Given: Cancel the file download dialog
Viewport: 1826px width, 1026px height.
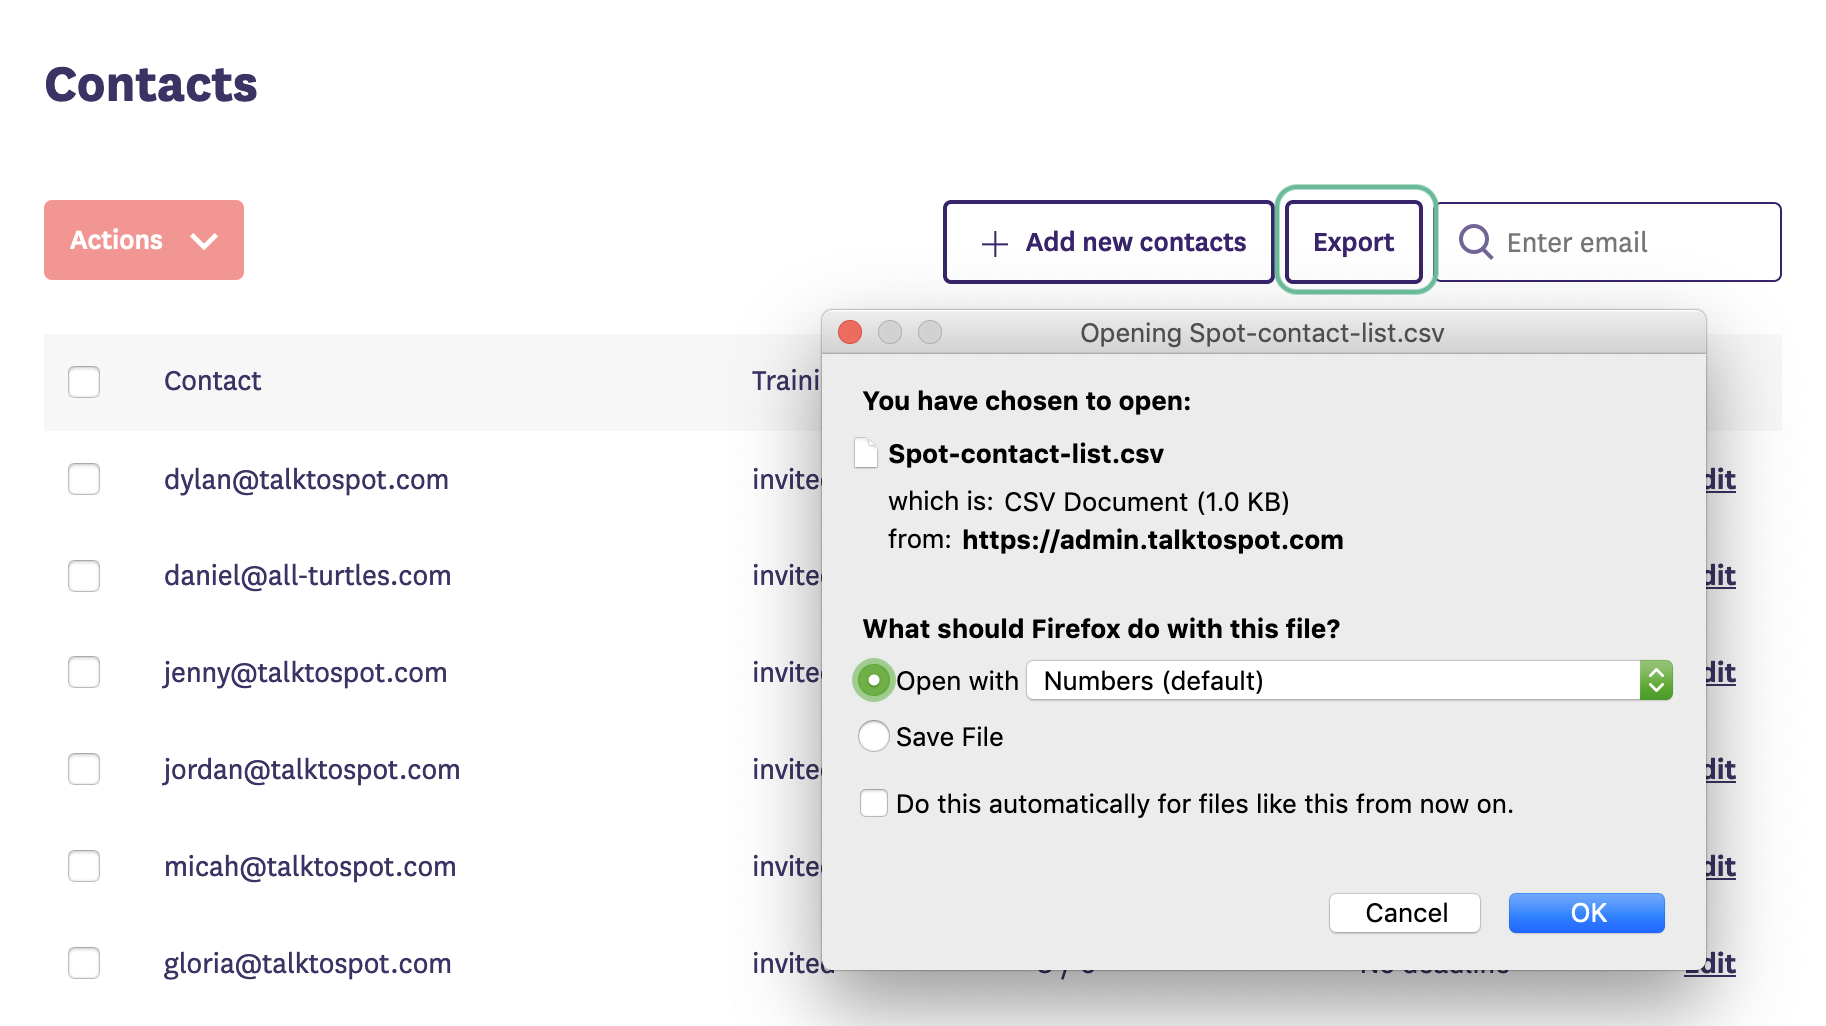Looking at the screenshot, I should point(1404,913).
